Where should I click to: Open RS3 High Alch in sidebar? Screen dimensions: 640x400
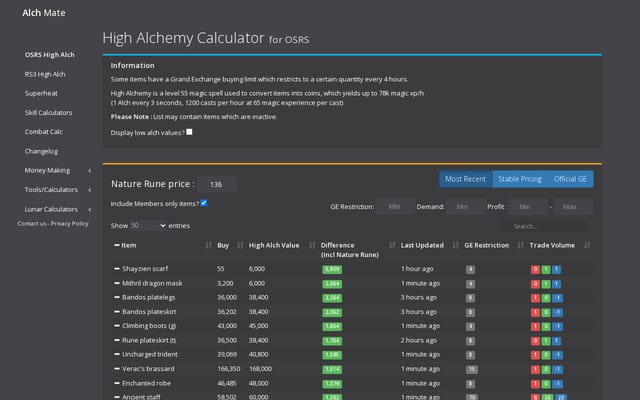(45, 74)
